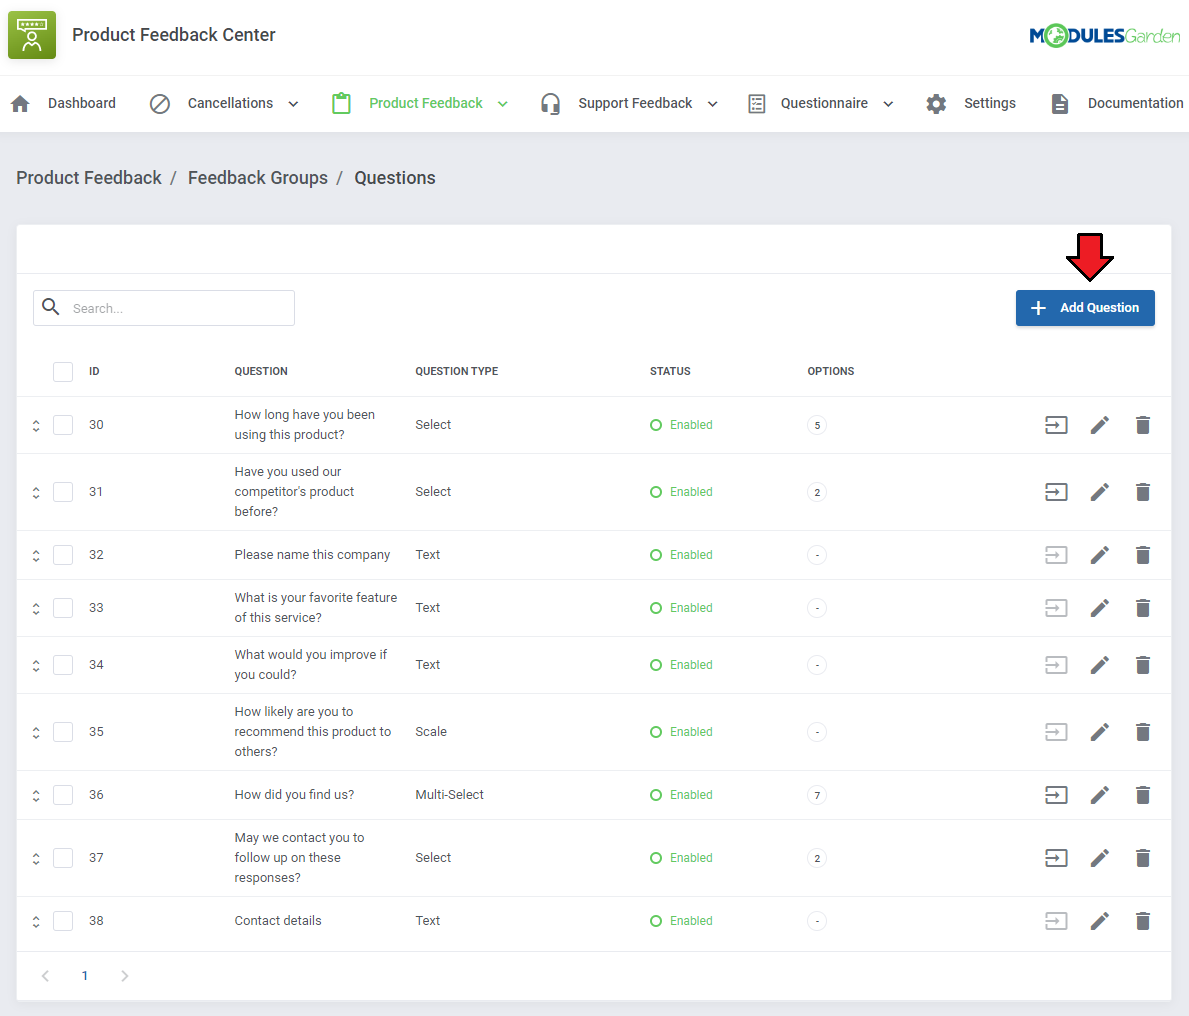Open options for question 31
1189x1016 pixels.
[1056, 492]
